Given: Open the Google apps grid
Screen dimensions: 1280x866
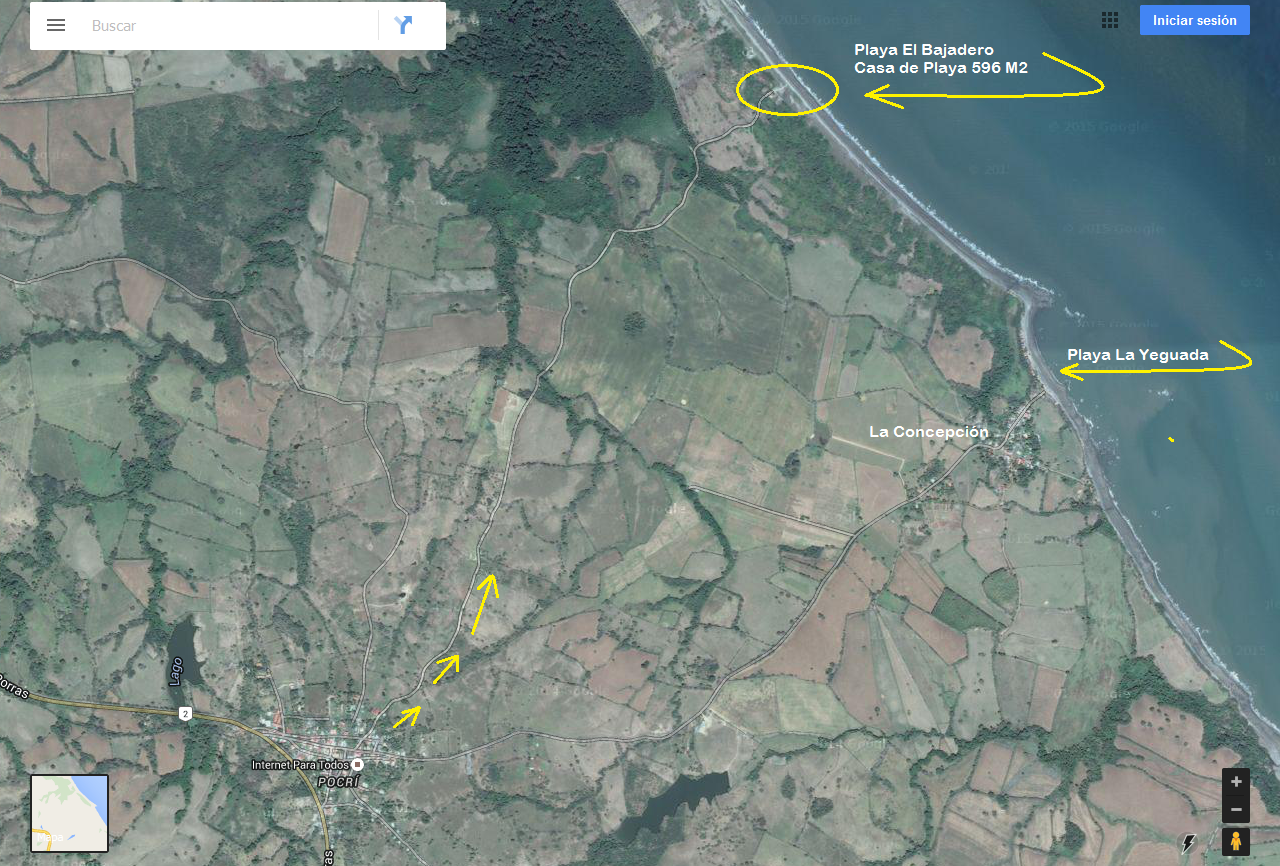Looking at the screenshot, I should click(x=1109, y=20).
